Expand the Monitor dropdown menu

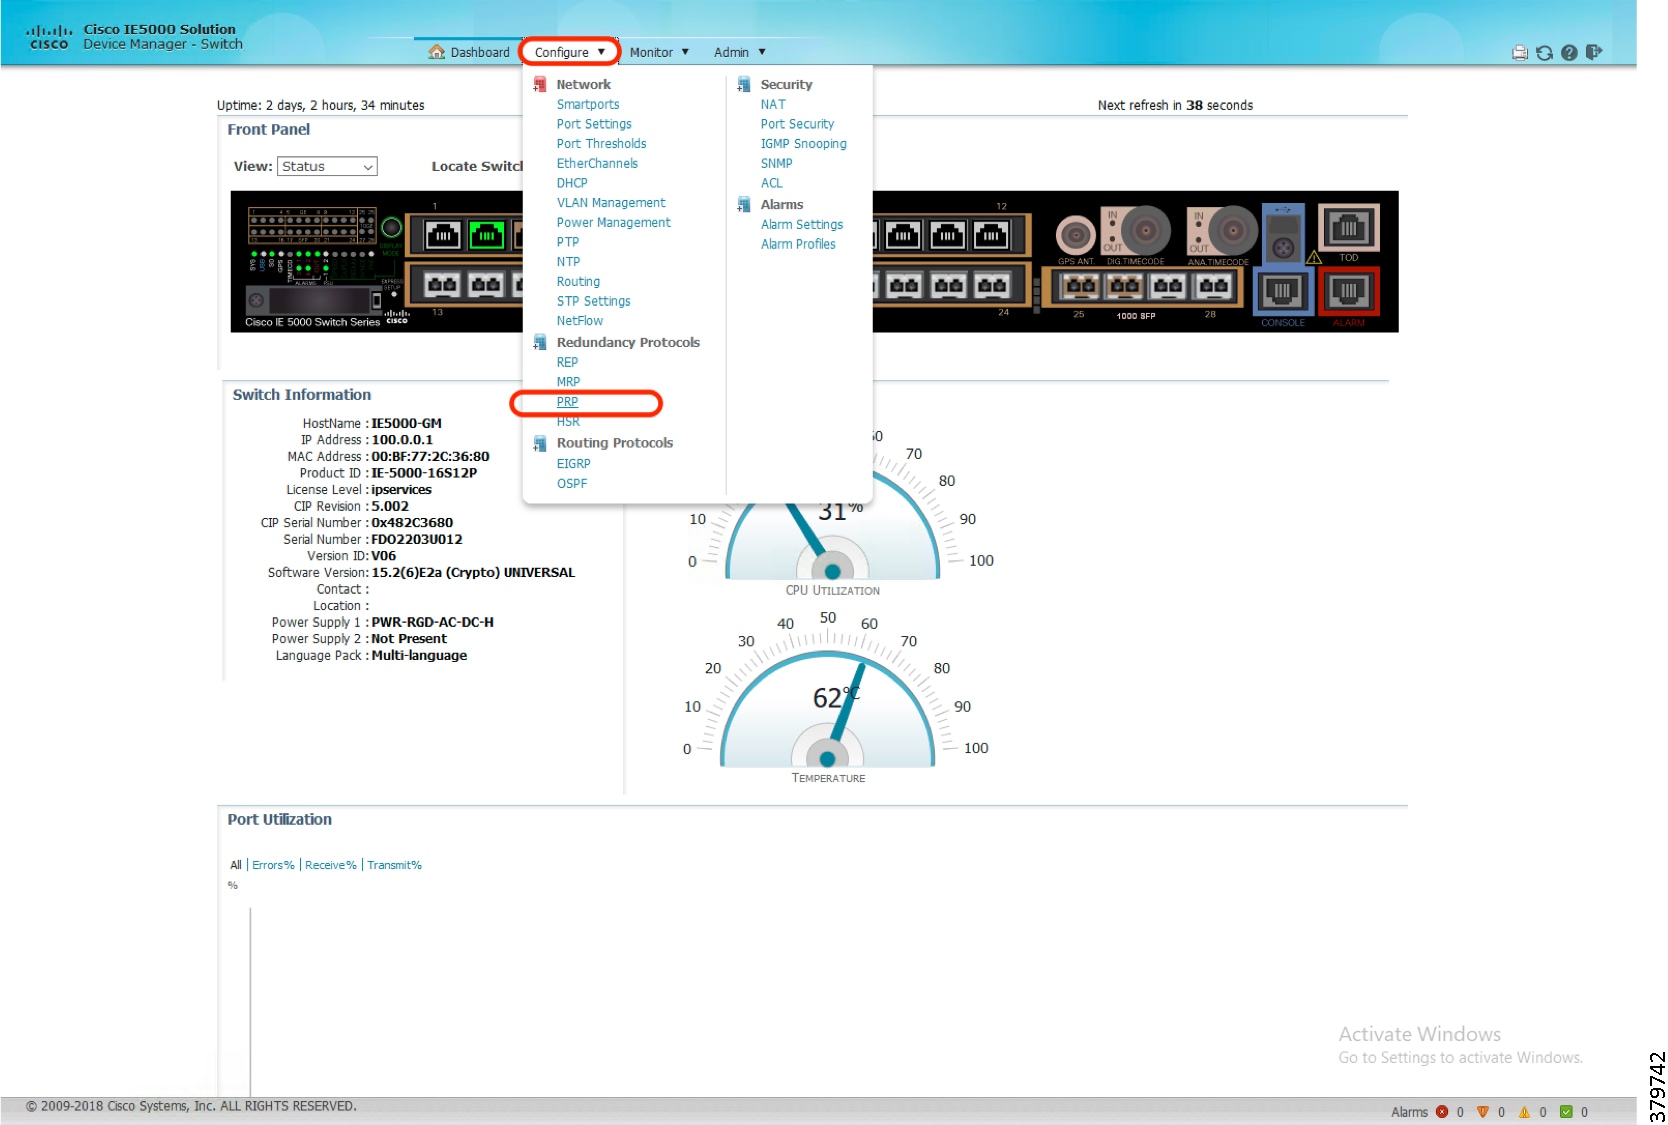coord(659,52)
